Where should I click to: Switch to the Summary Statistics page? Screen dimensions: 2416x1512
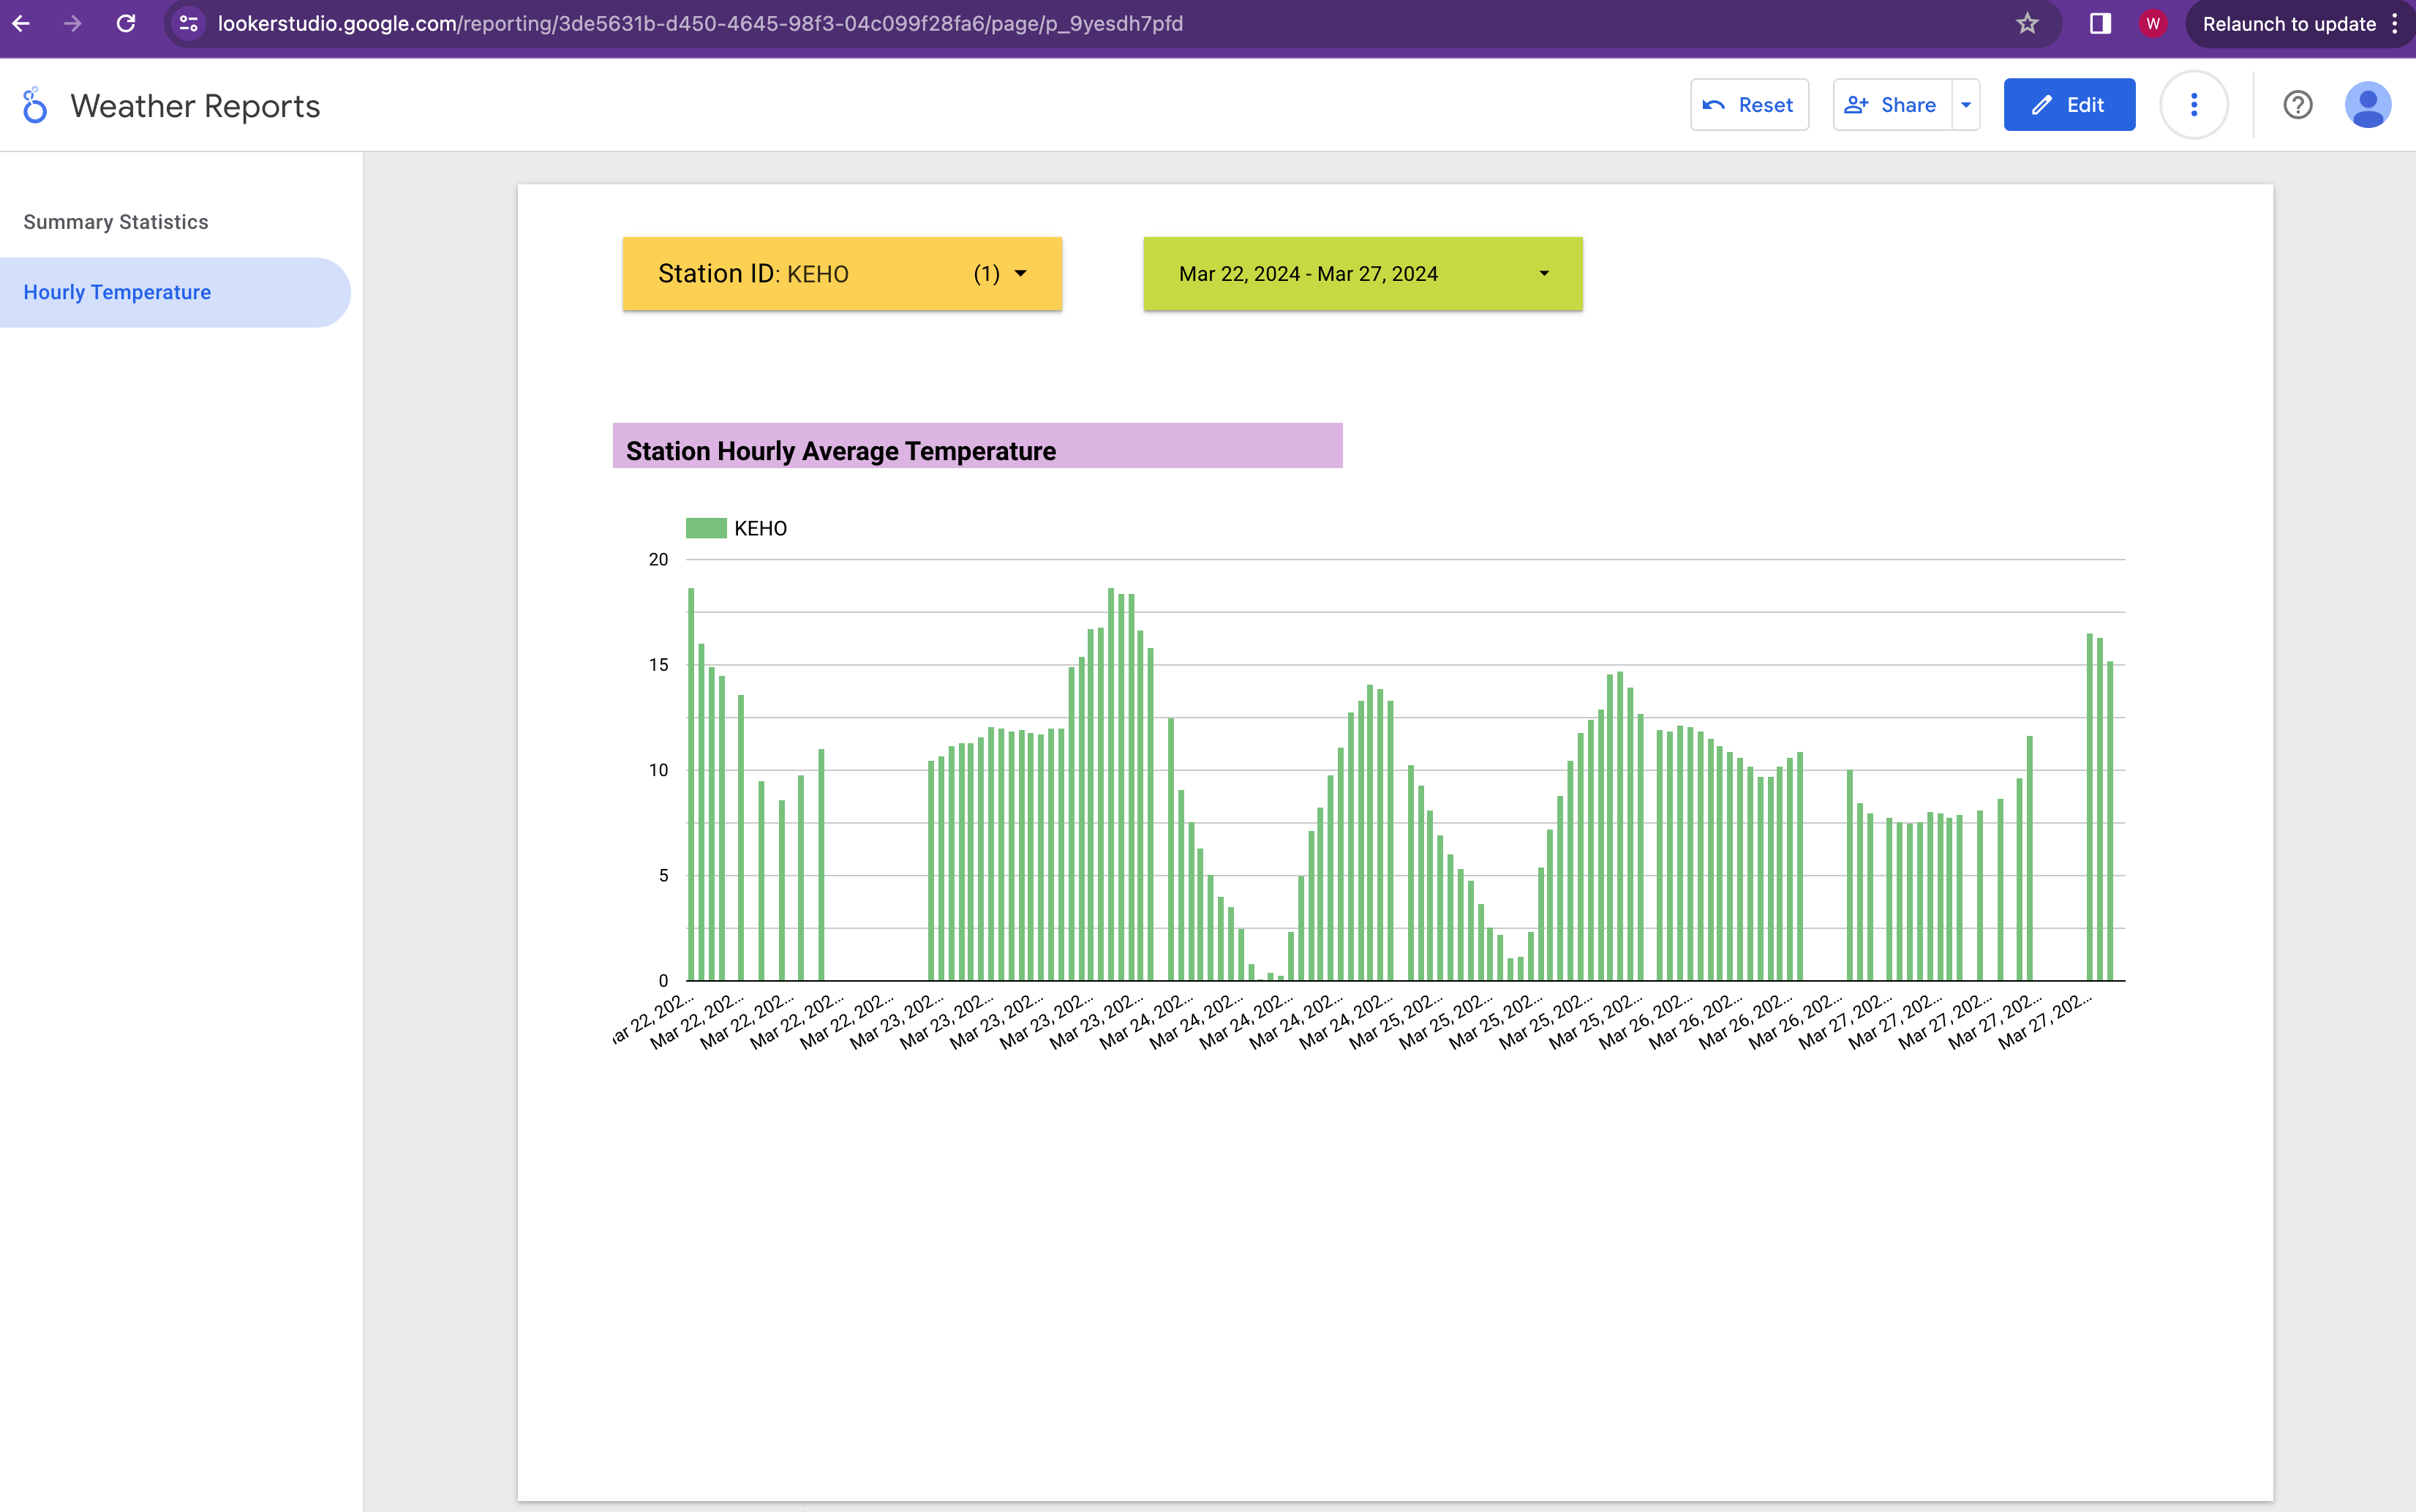(x=116, y=222)
